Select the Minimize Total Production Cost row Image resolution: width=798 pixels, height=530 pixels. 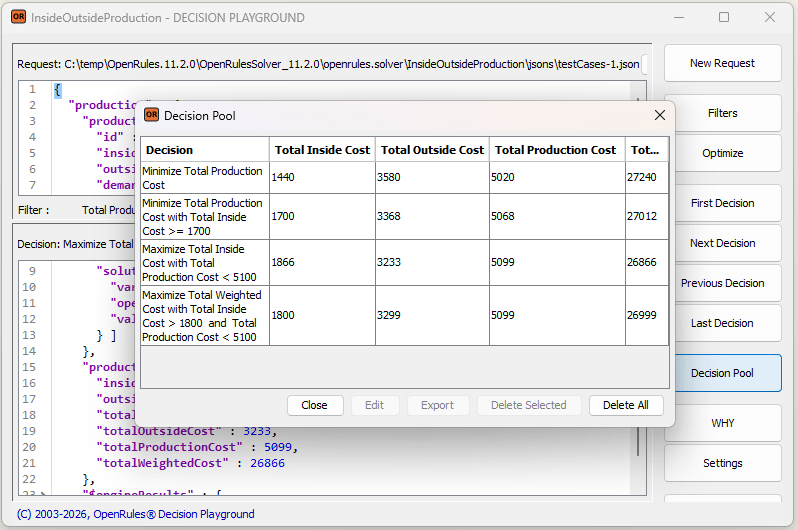coord(204,178)
